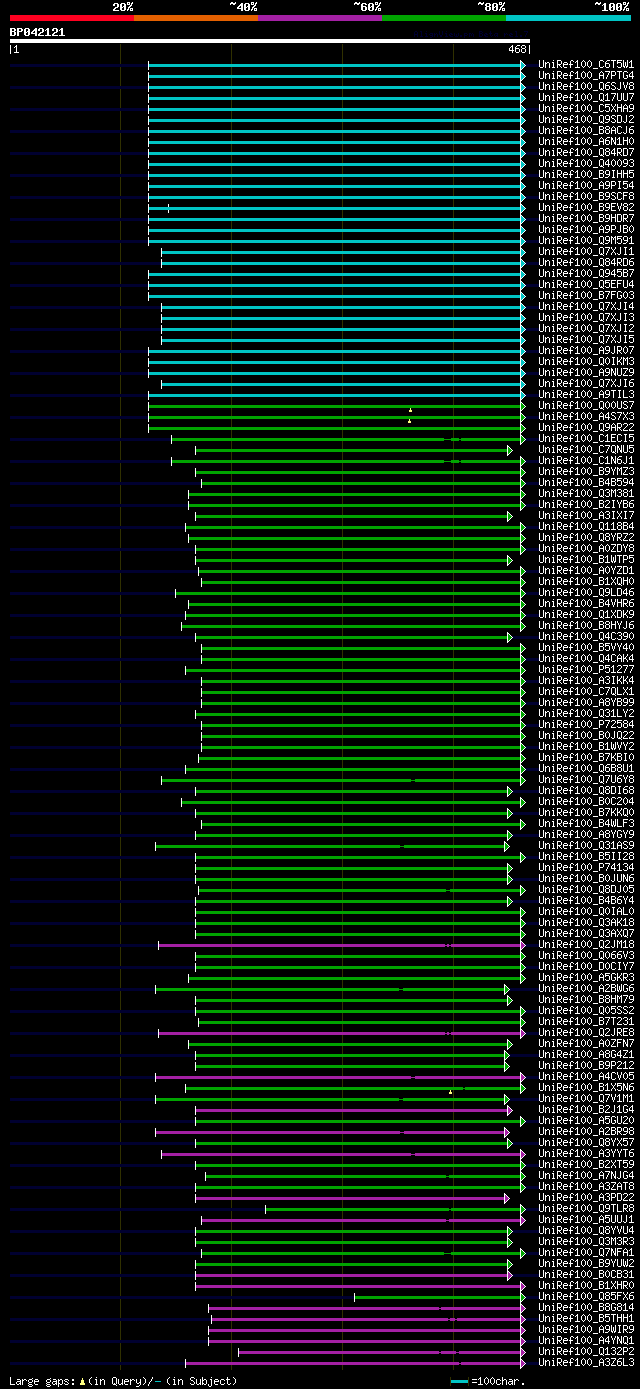Select the UniRef100_Q5EFU4 label

coord(586,284)
